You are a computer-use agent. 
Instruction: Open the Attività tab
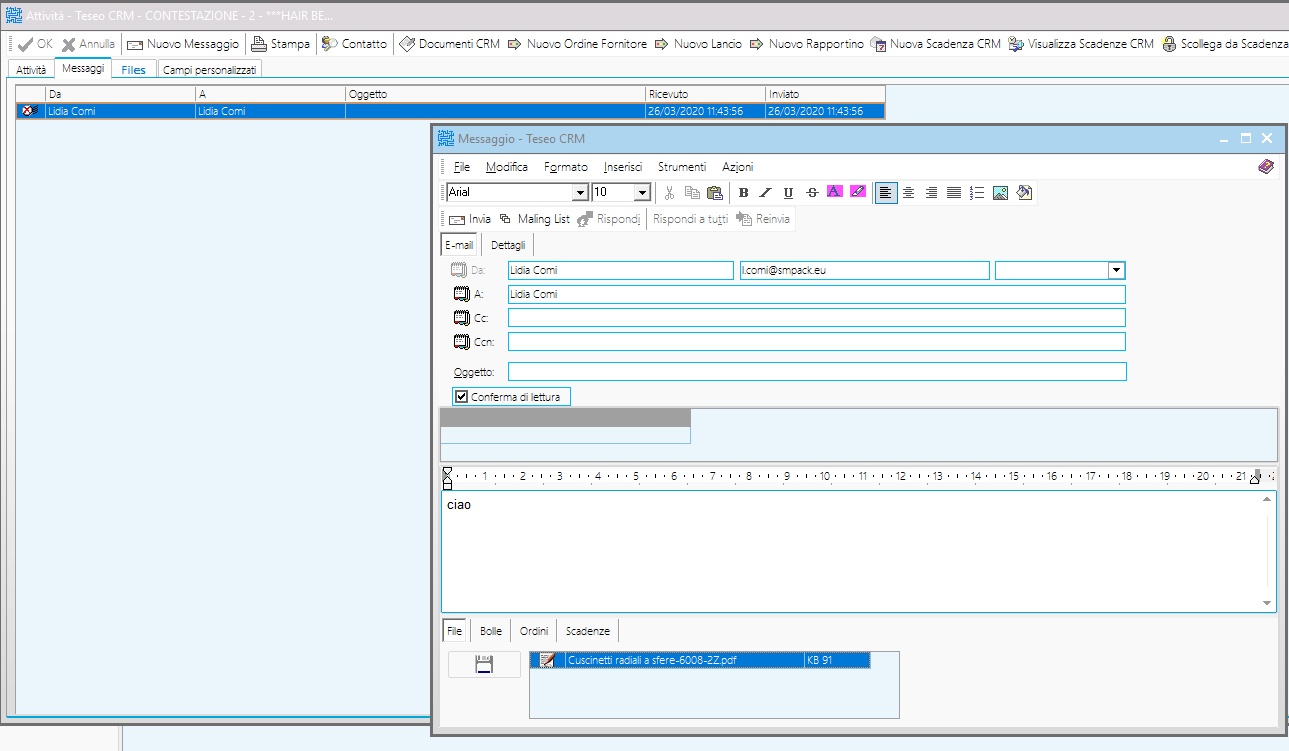click(x=31, y=69)
